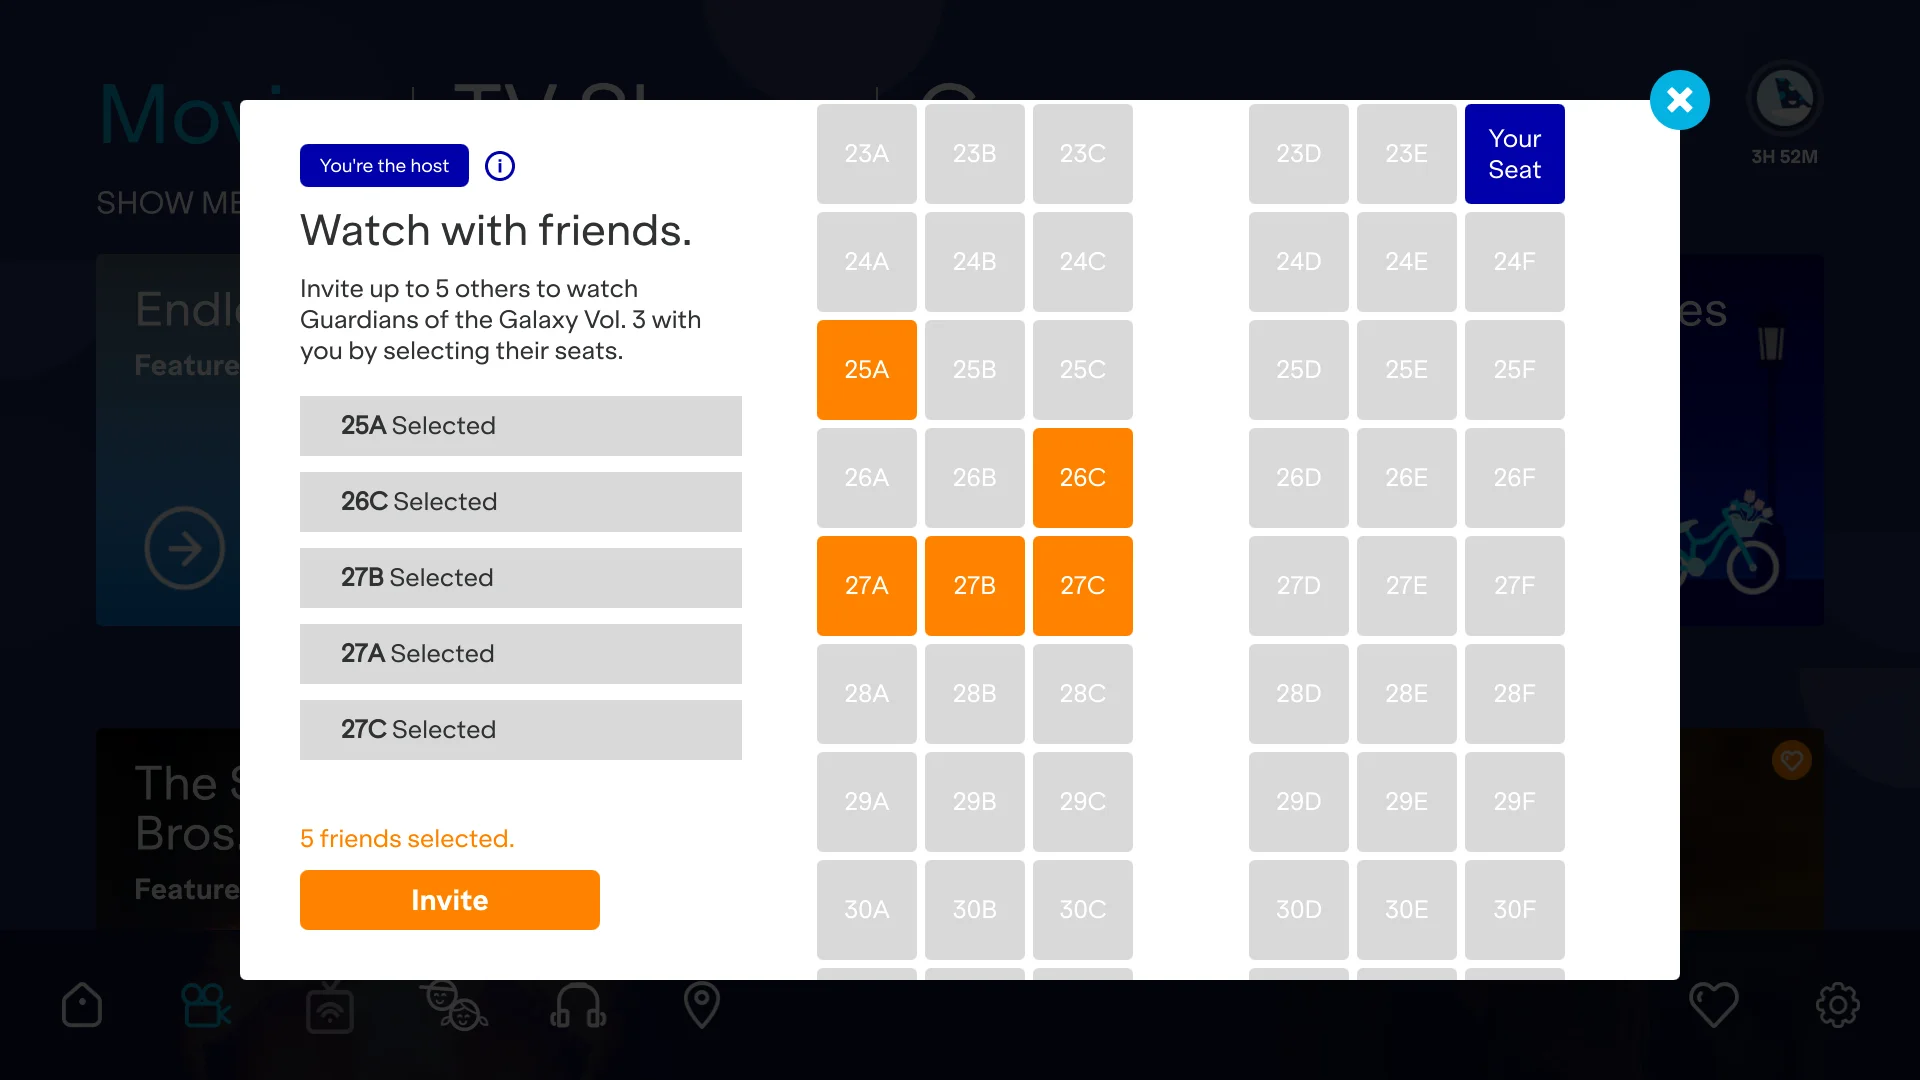Click the screen mirroring icon

(x=330, y=1005)
